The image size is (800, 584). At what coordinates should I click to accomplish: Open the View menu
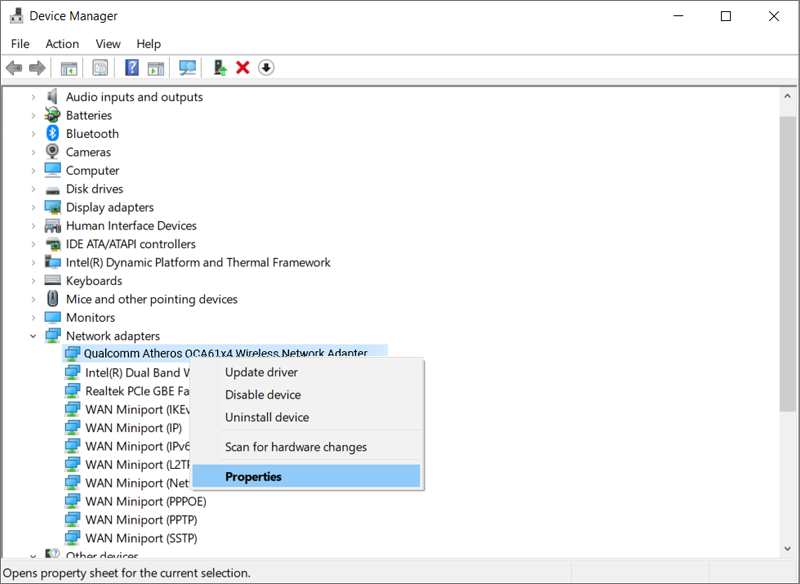(x=108, y=44)
